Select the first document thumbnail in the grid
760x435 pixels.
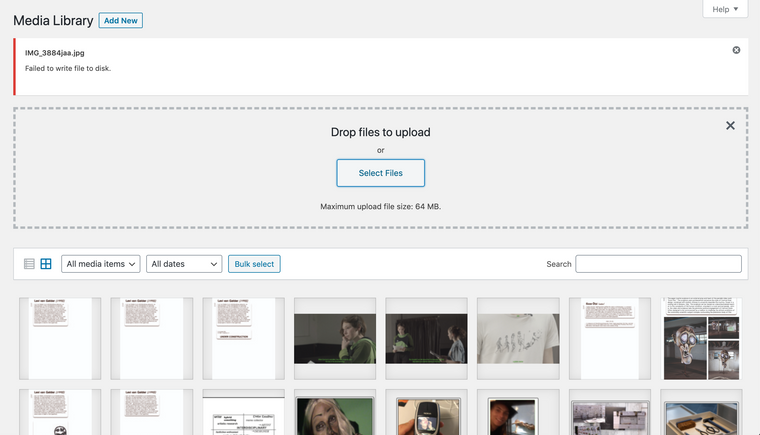tap(60, 338)
